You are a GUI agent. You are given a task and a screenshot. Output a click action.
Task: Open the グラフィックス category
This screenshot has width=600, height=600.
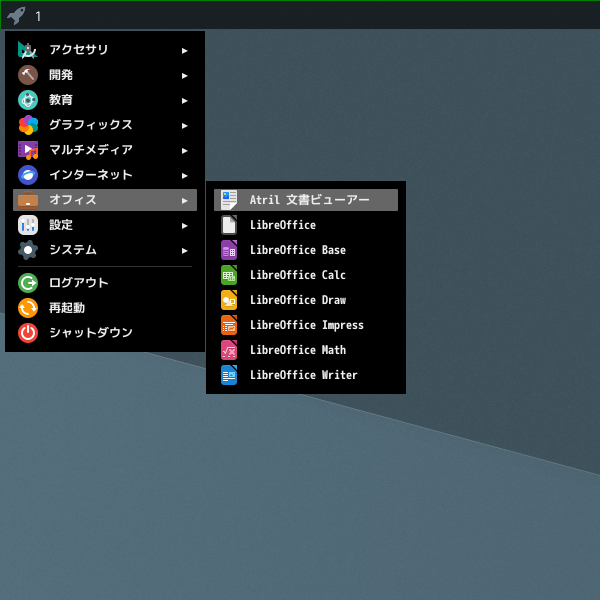(x=105, y=125)
